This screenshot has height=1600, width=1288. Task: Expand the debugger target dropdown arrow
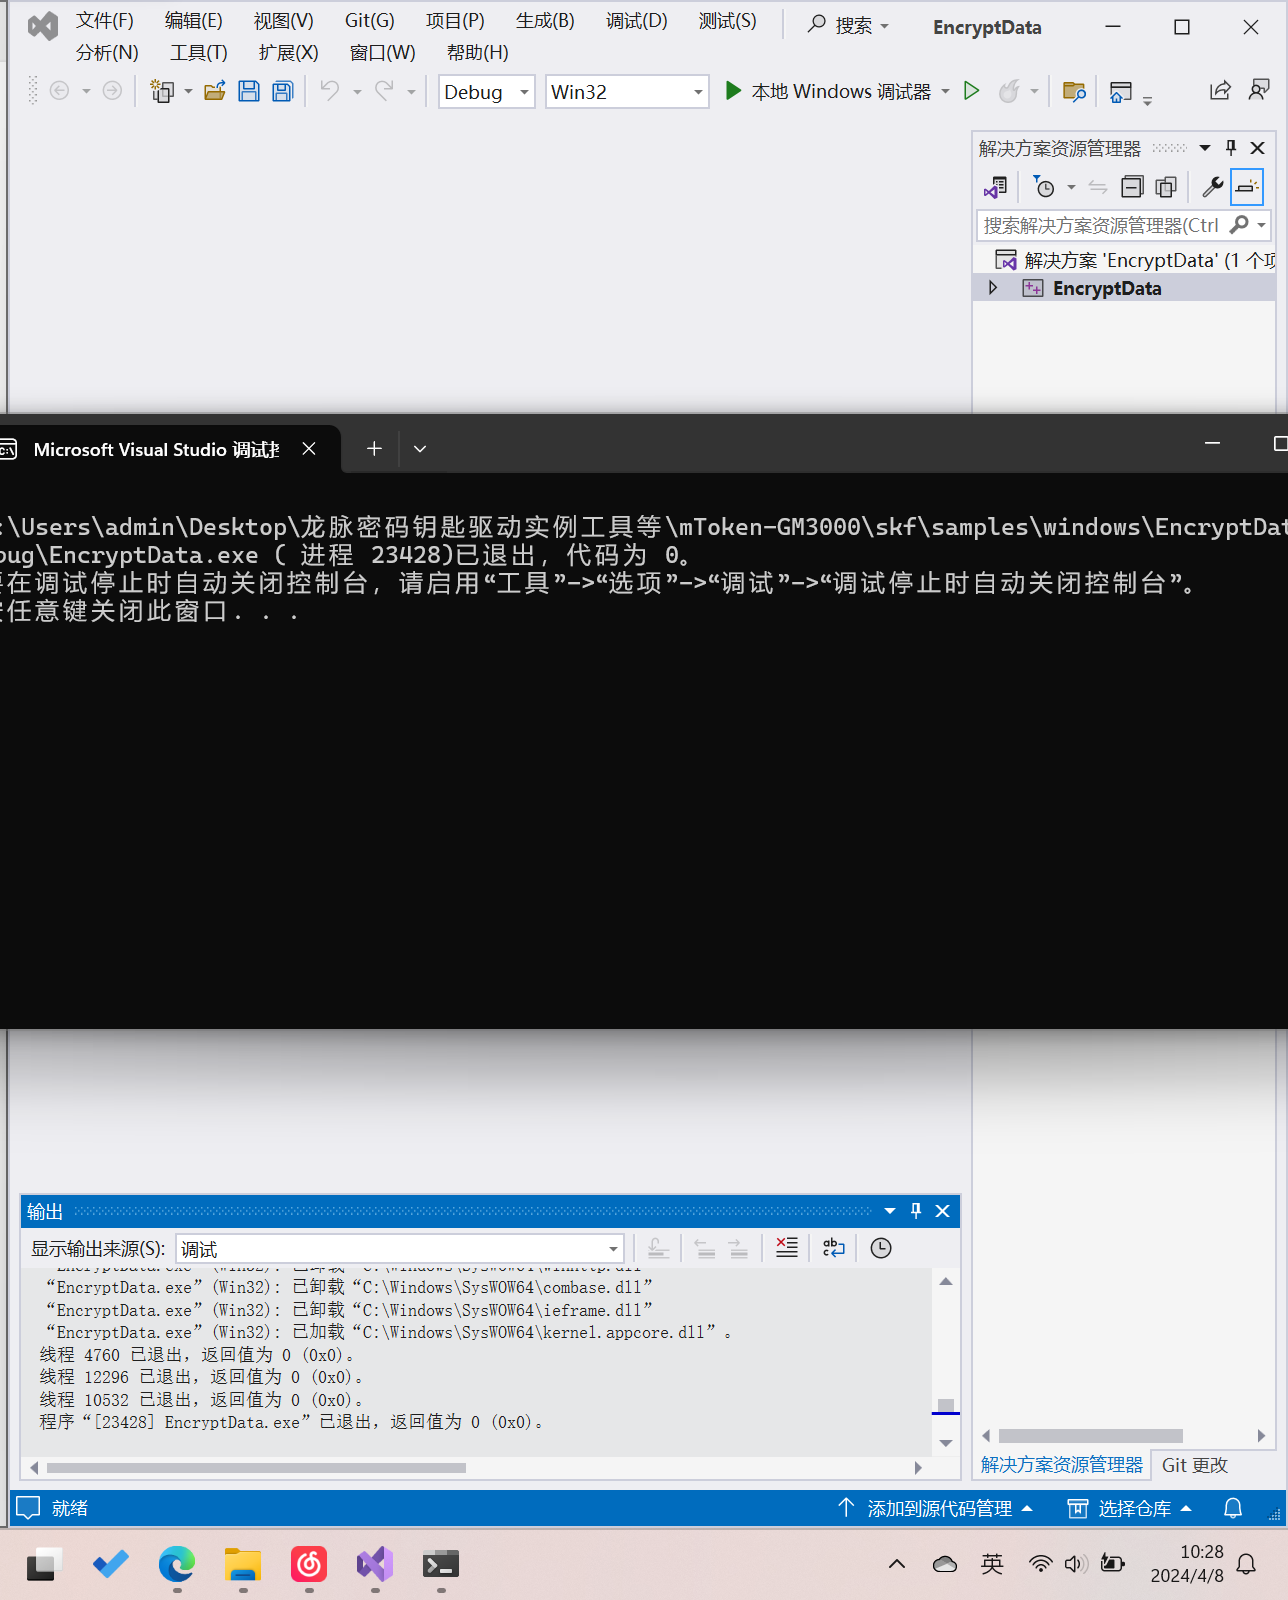[x=945, y=91]
